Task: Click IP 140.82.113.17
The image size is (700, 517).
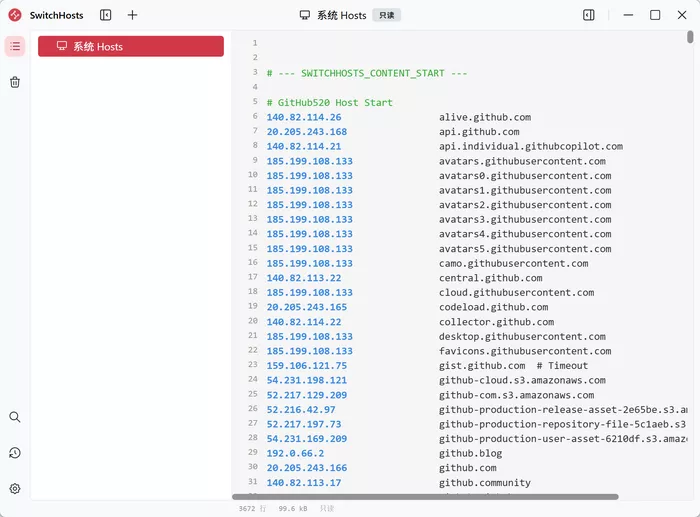Action: 304,483
